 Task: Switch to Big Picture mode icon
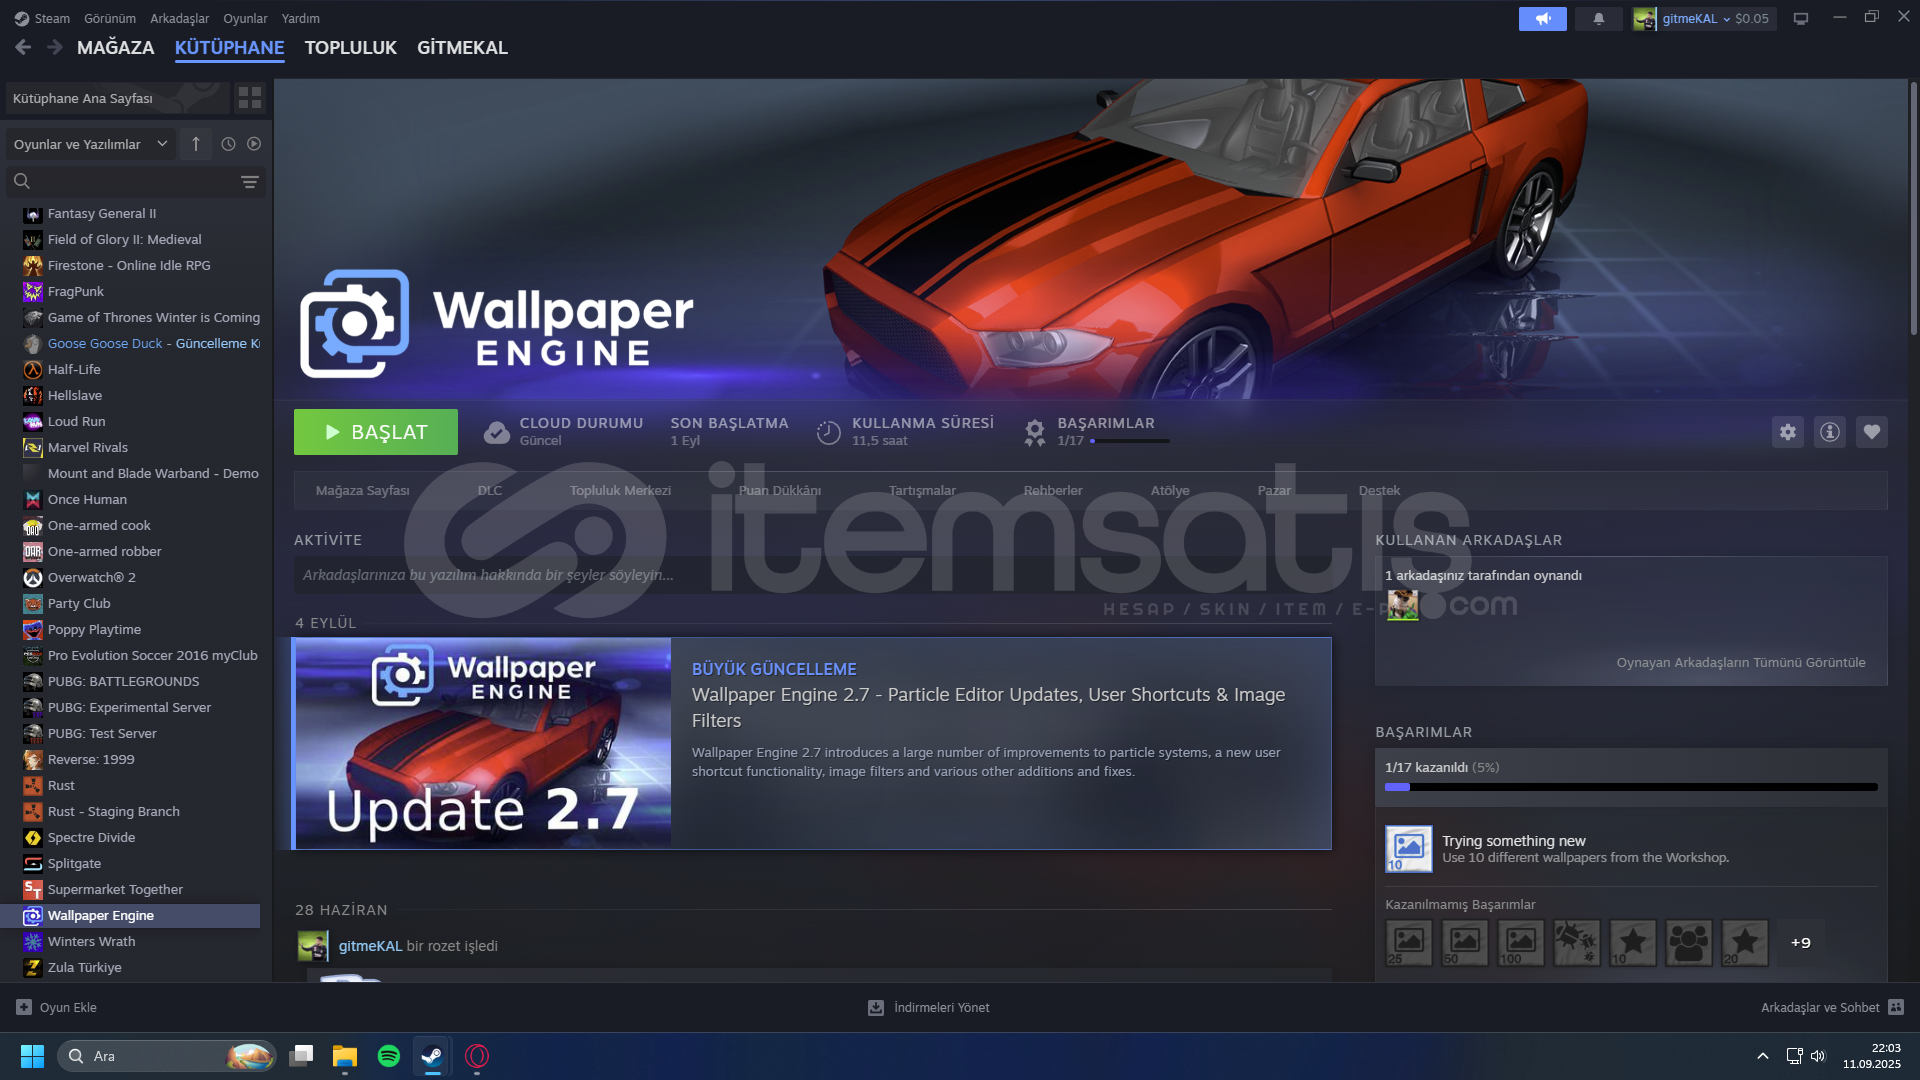point(1801,18)
